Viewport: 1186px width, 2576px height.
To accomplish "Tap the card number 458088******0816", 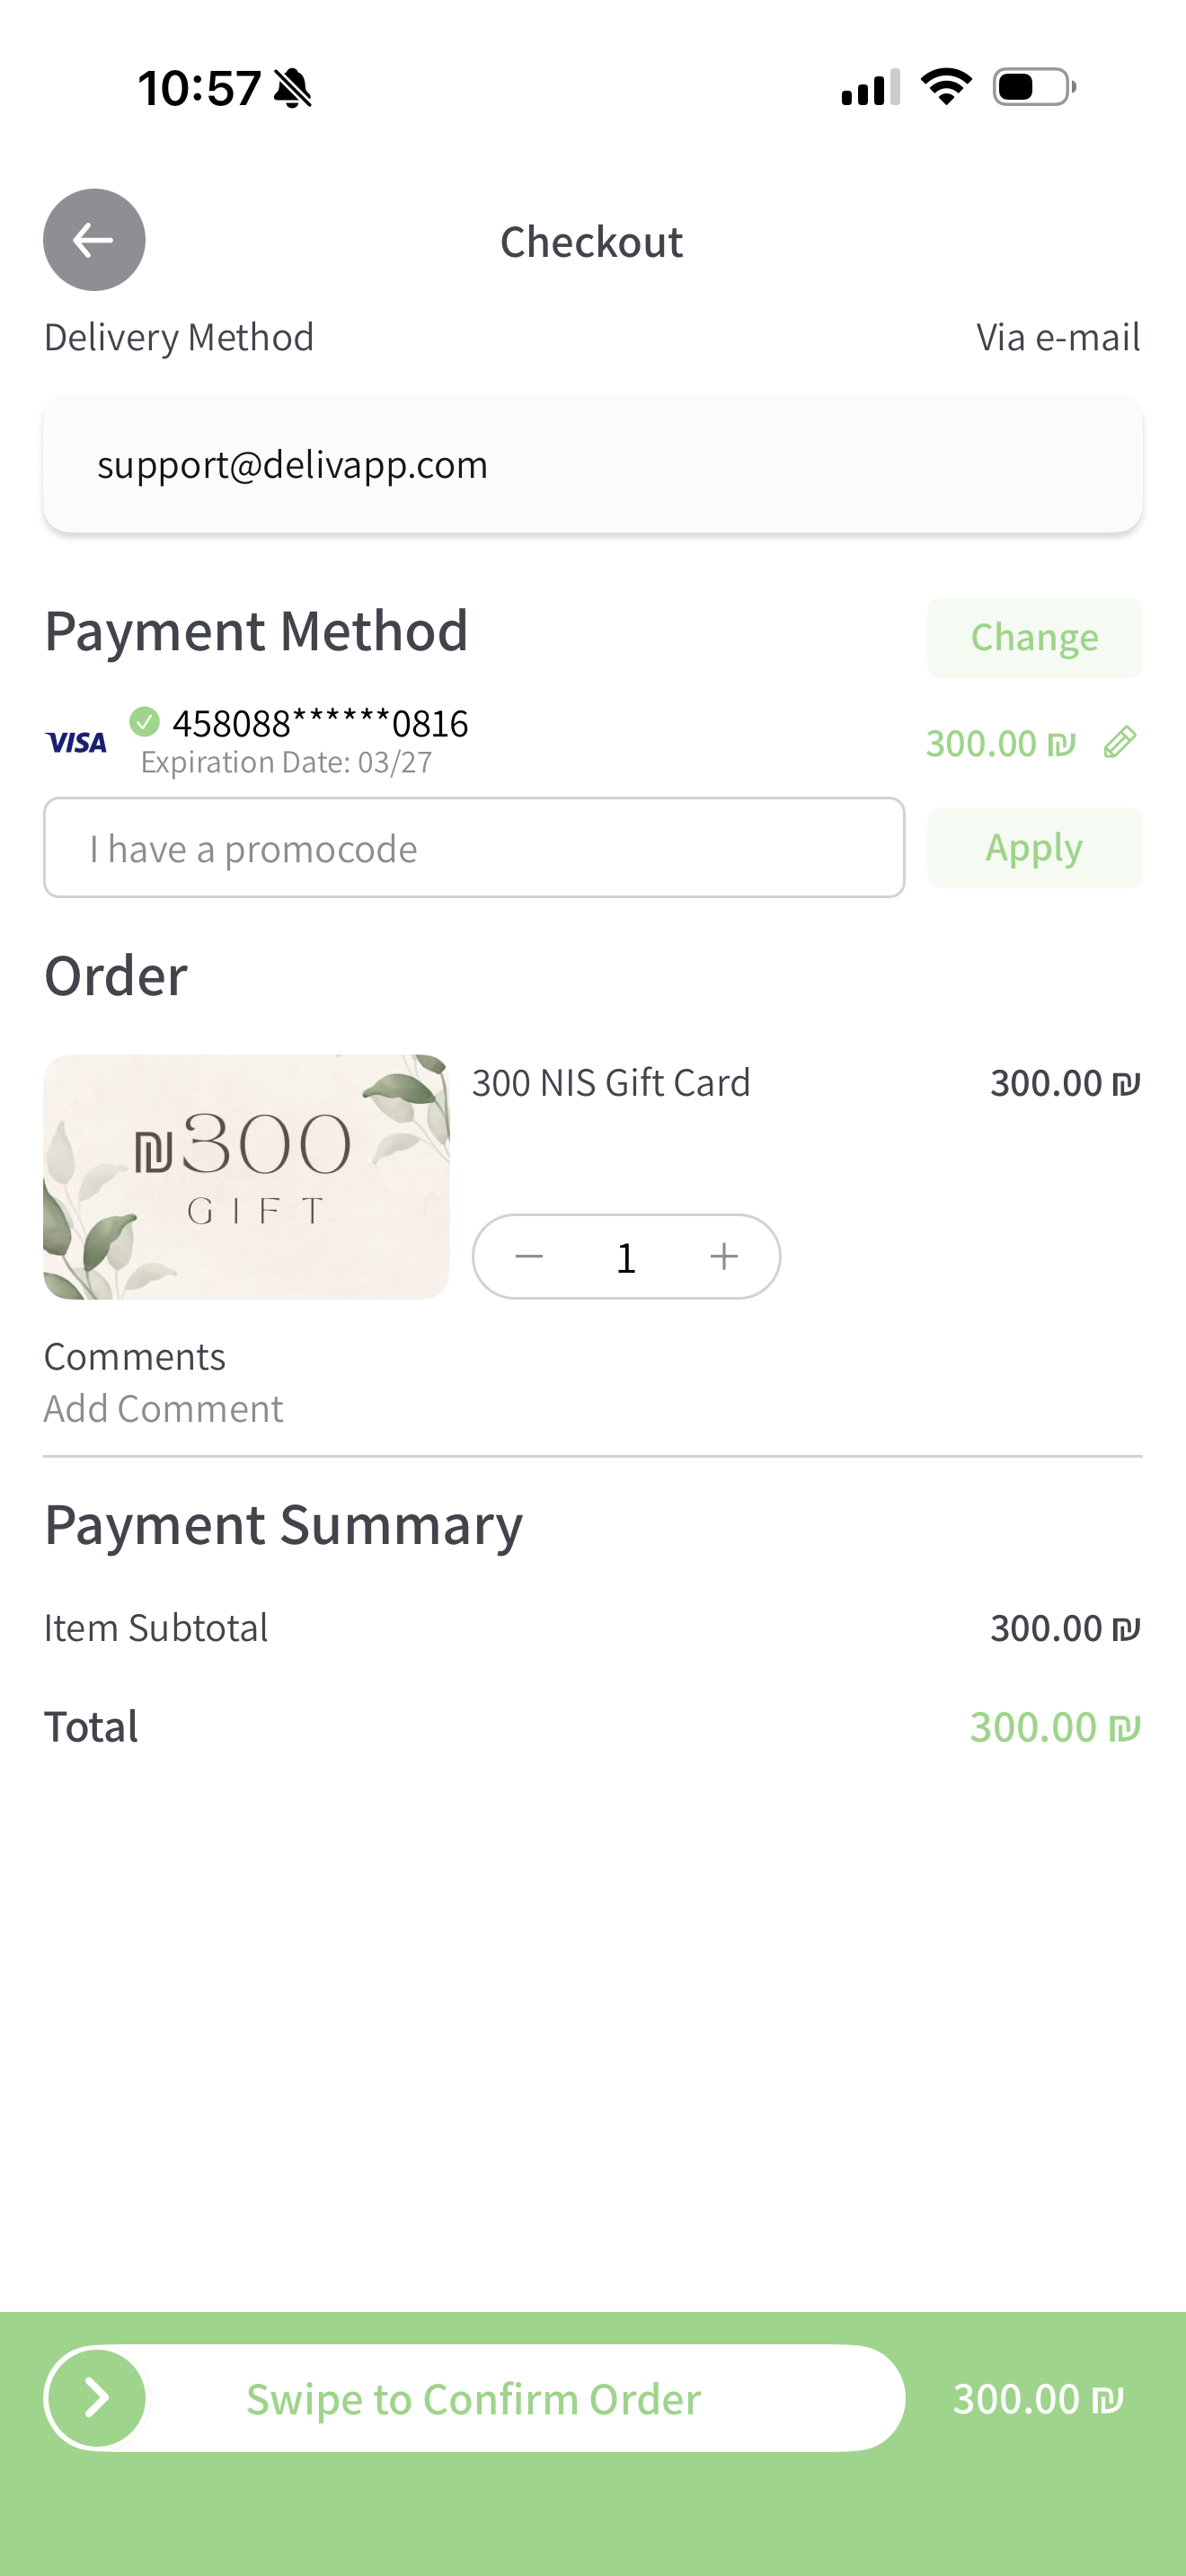I will tap(320, 723).
